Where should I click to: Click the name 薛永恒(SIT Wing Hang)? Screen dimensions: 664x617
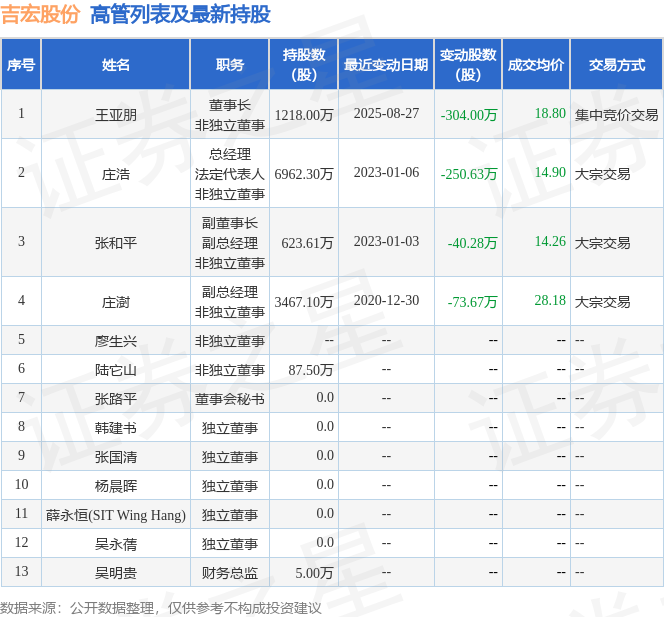(116, 515)
